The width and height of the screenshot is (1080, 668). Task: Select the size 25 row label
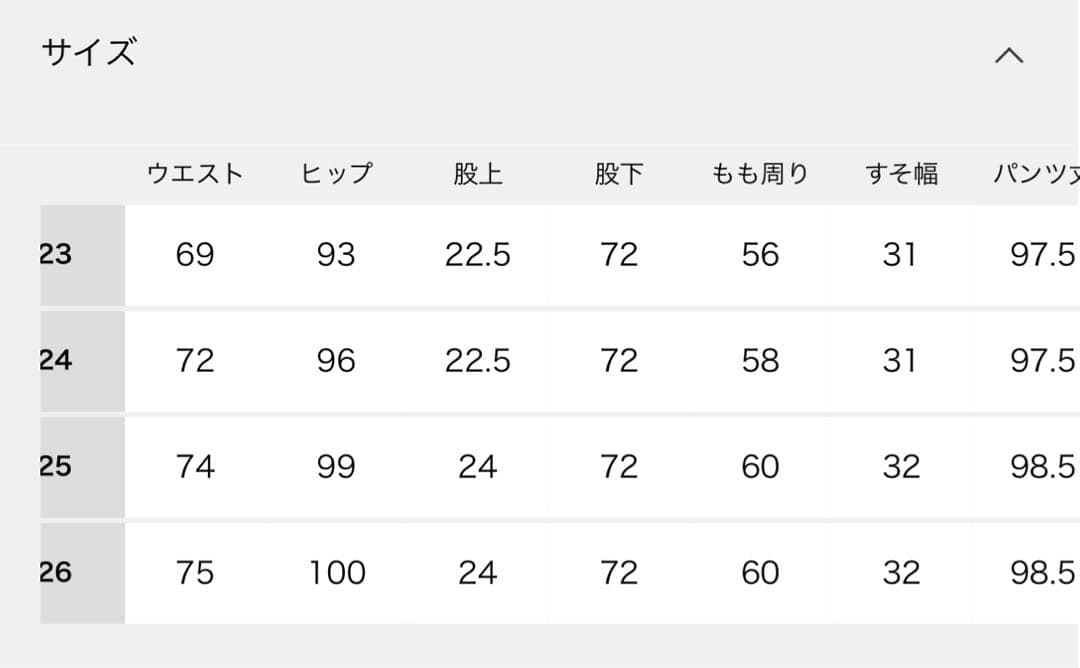[58, 466]
